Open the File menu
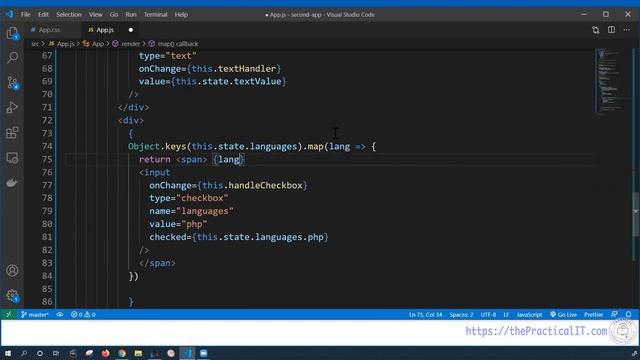Screen dimensions: 640x360 point(26,14)
